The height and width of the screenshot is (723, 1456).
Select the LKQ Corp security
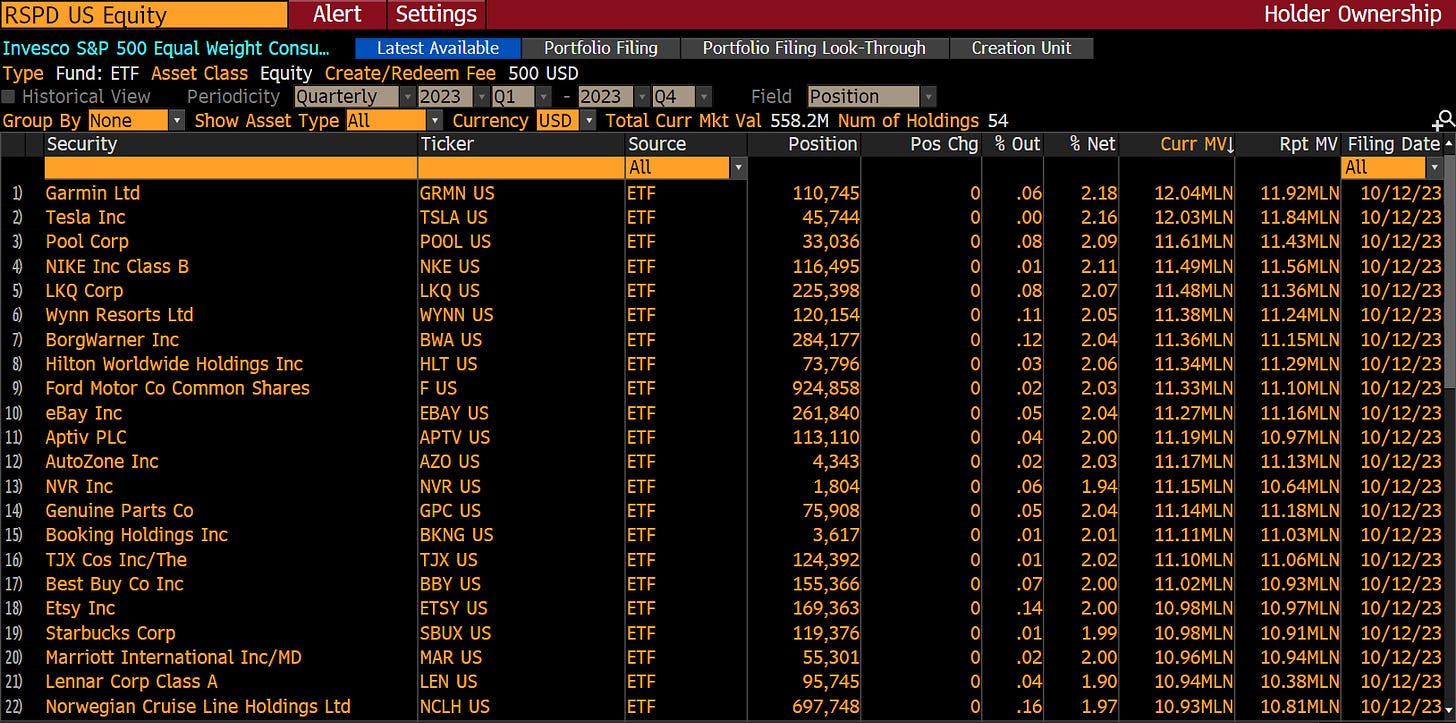tap(84, 291)
